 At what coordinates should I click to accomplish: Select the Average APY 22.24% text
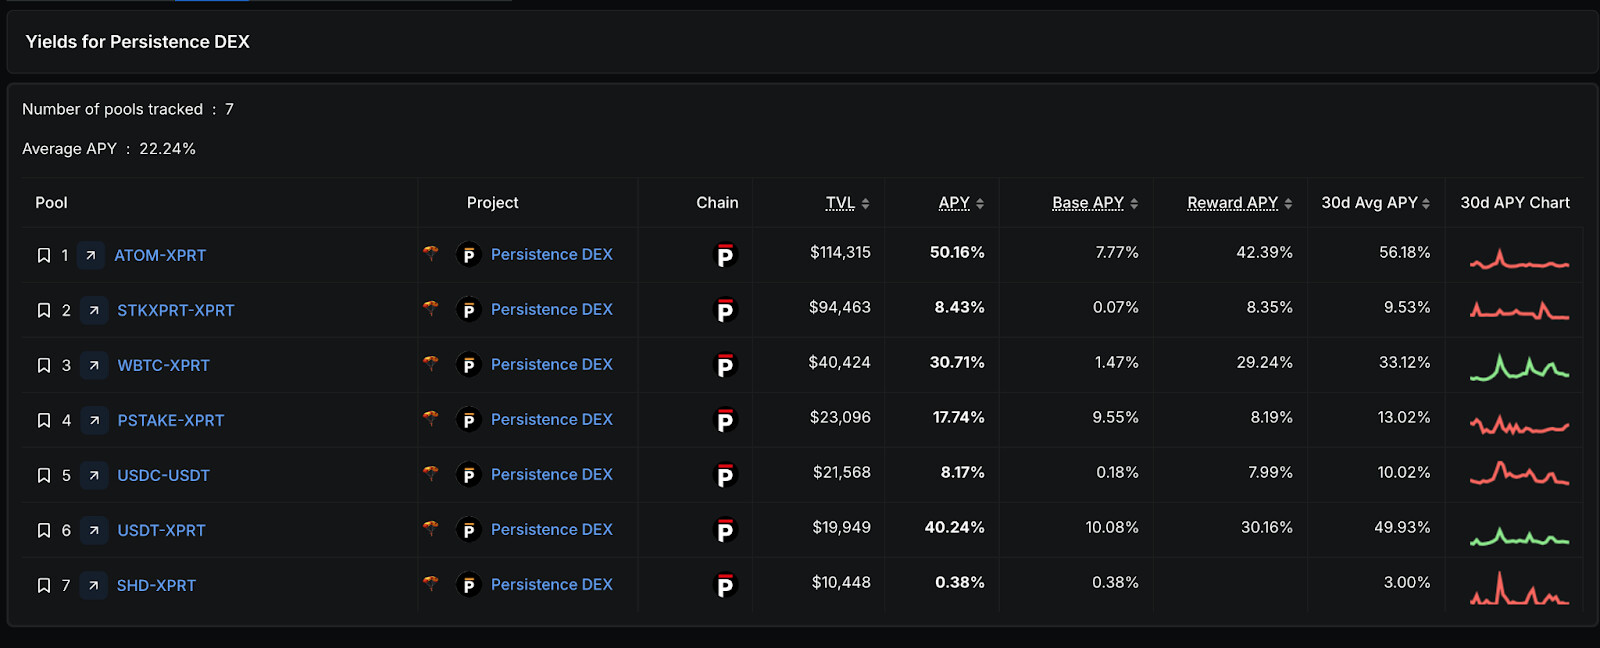[x=109, y=149]
